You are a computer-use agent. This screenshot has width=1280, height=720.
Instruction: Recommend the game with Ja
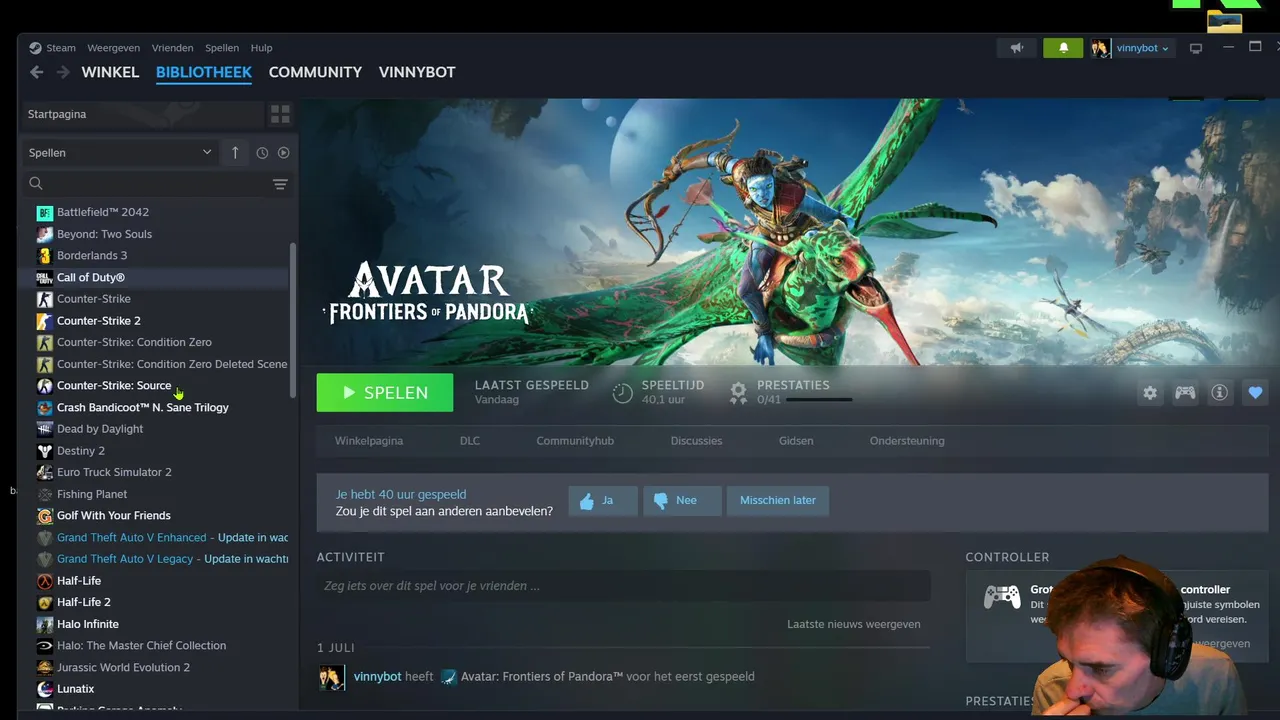603,500
